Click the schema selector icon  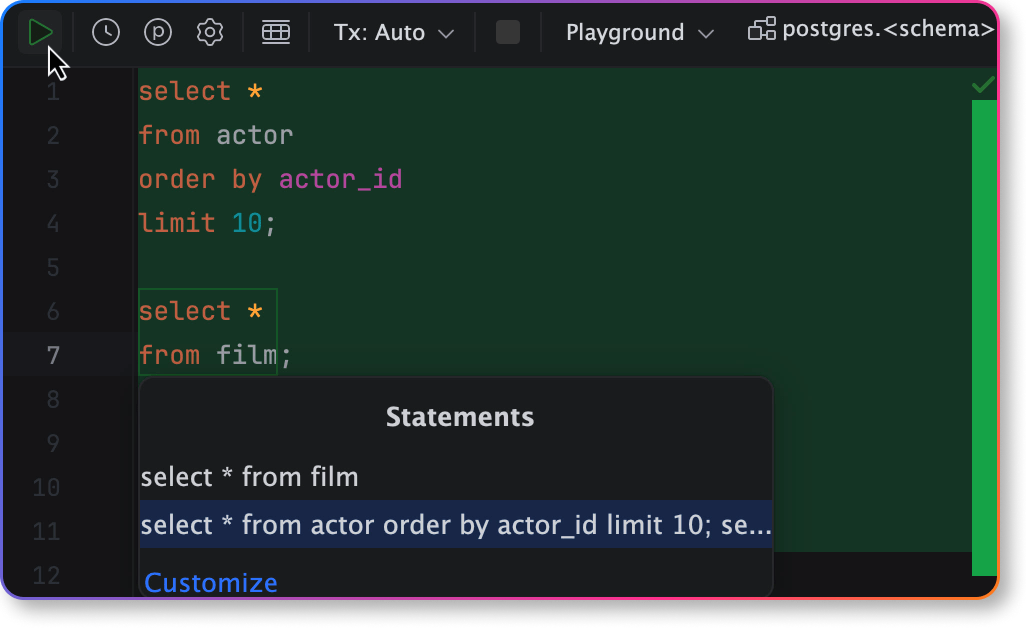pos(762,29)
